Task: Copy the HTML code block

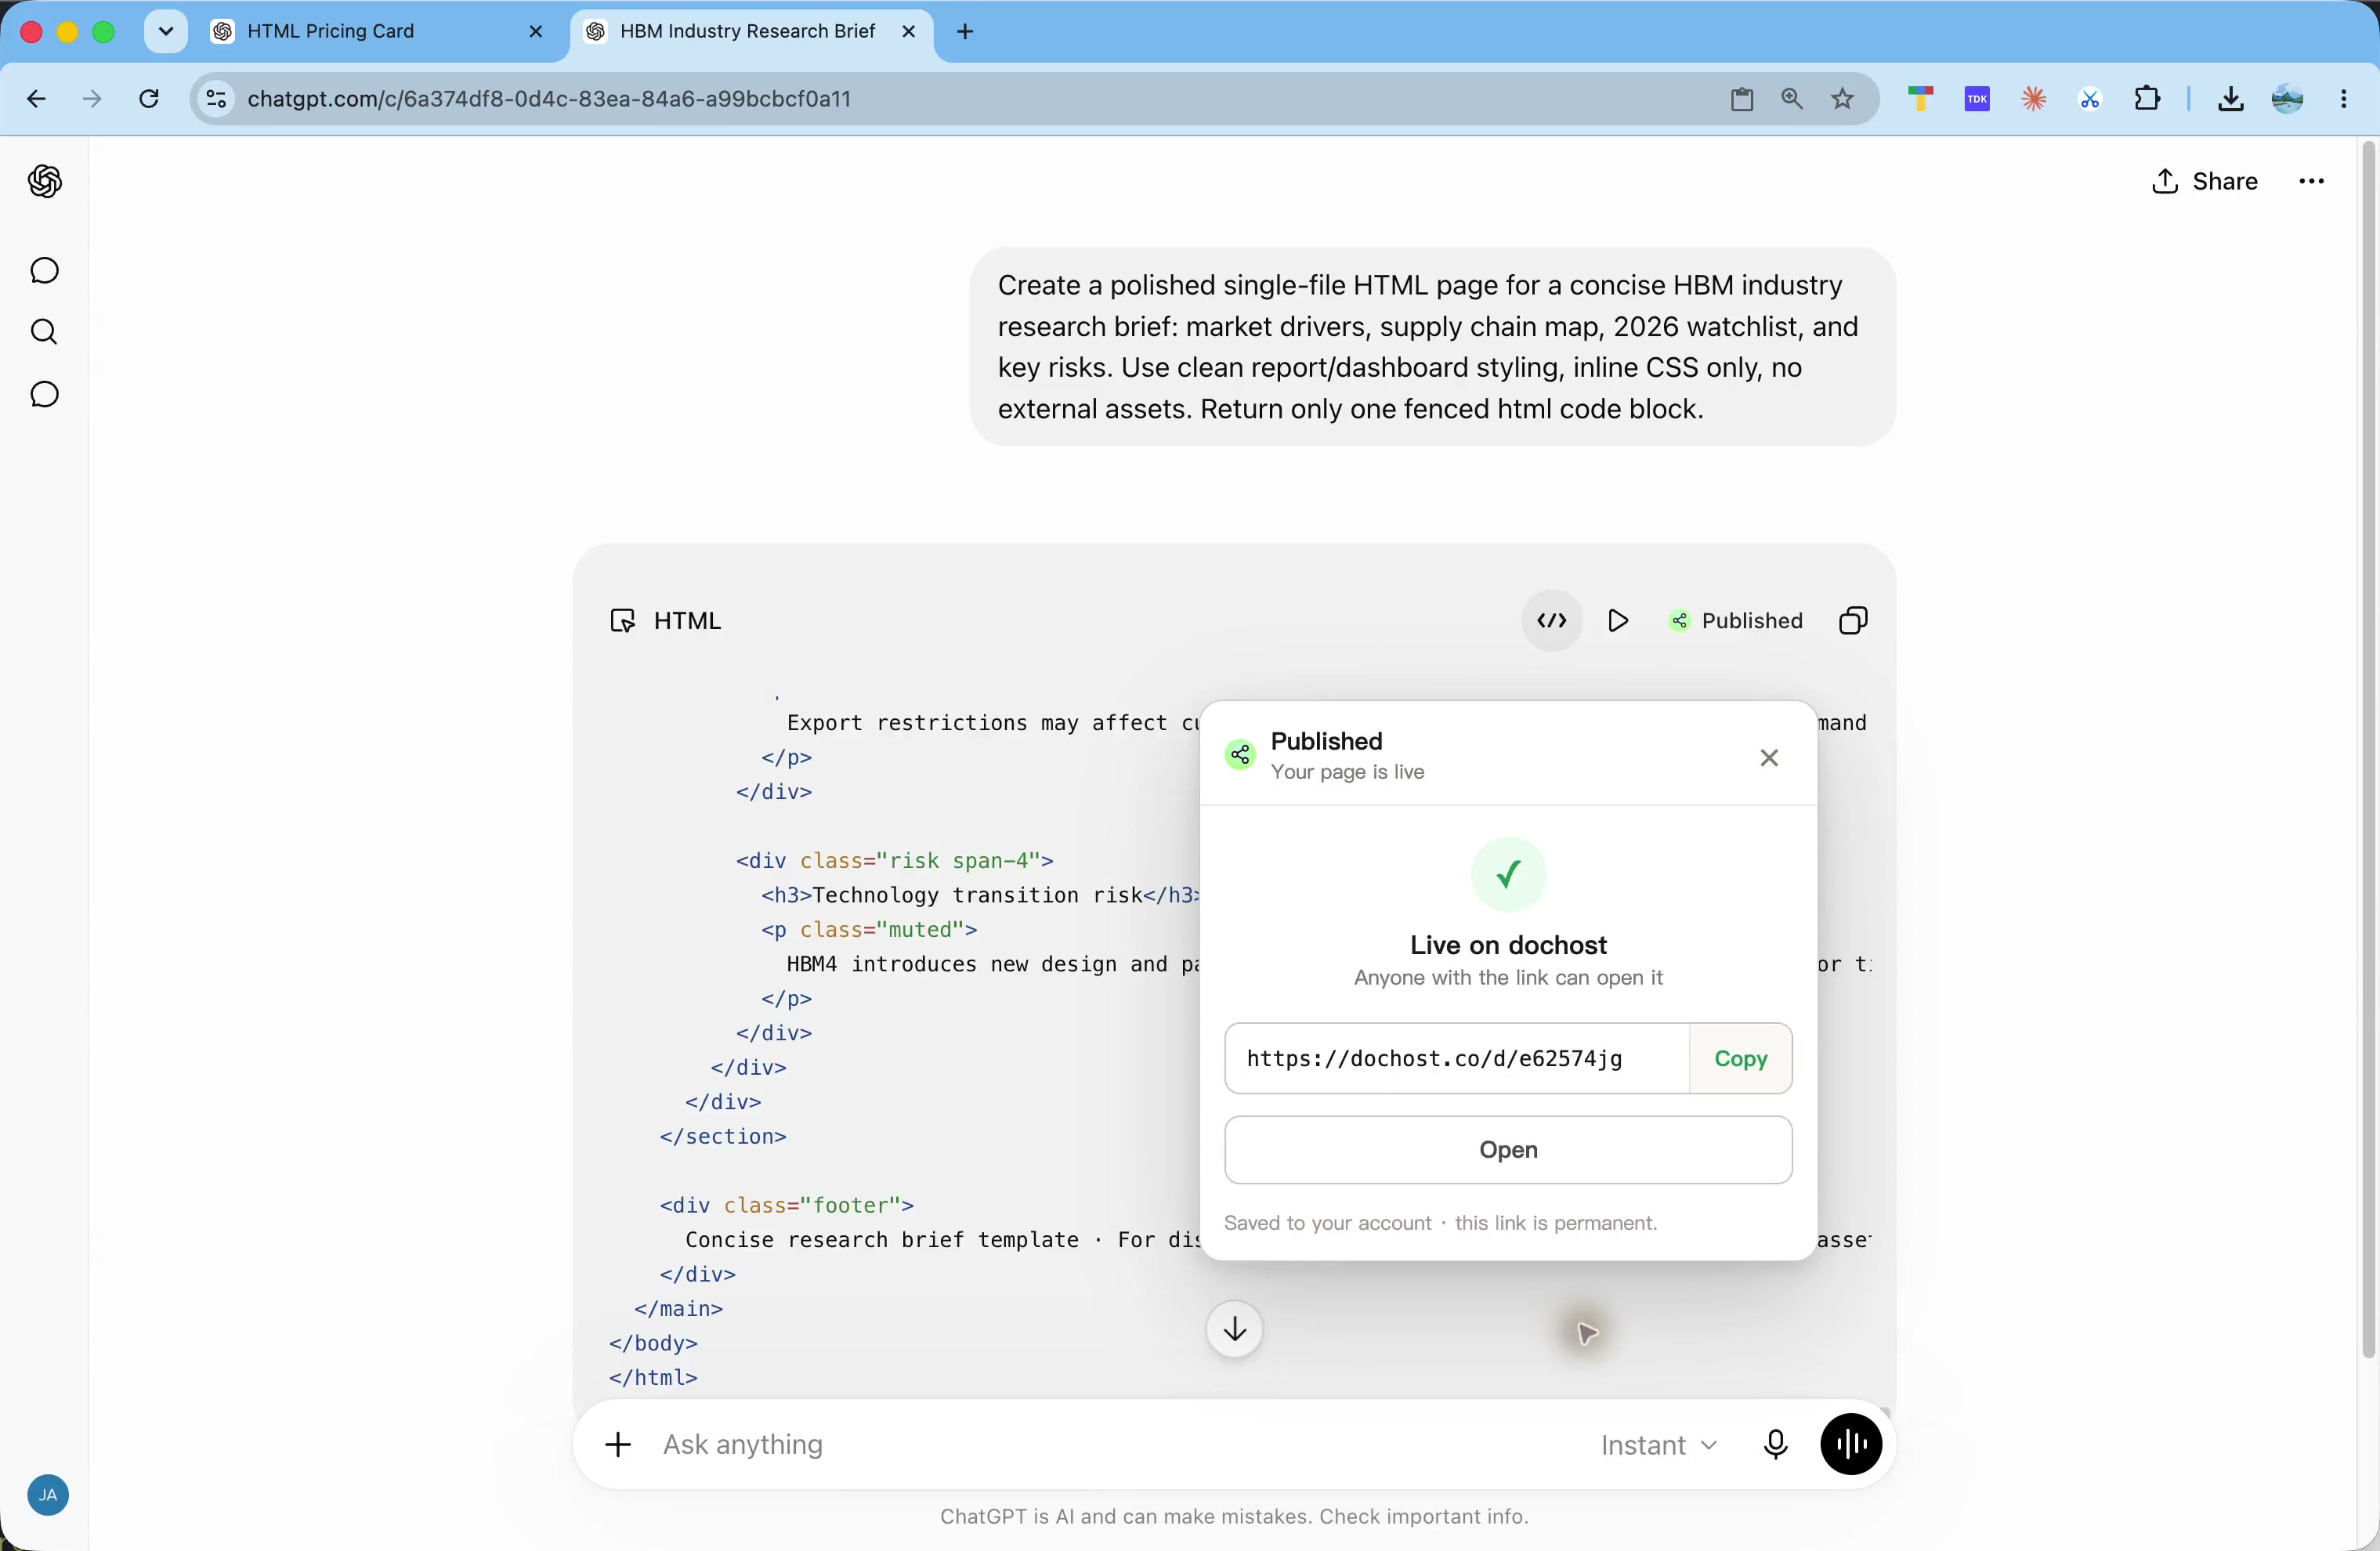Action: tap(1852, 620)
